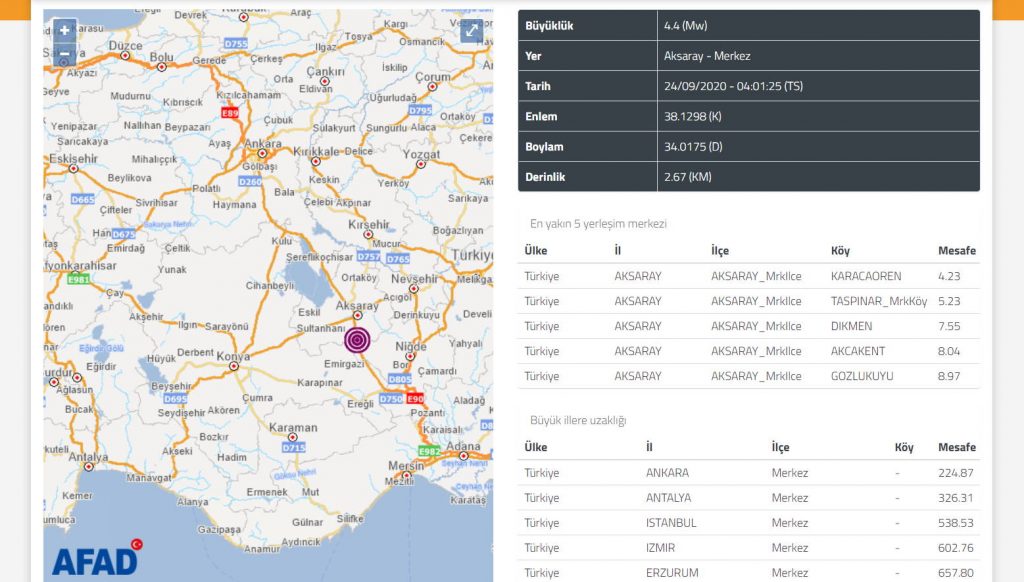The image size is (1024, 582).
Task: Click the green E981 road shield
Action: tap(78, 280)
